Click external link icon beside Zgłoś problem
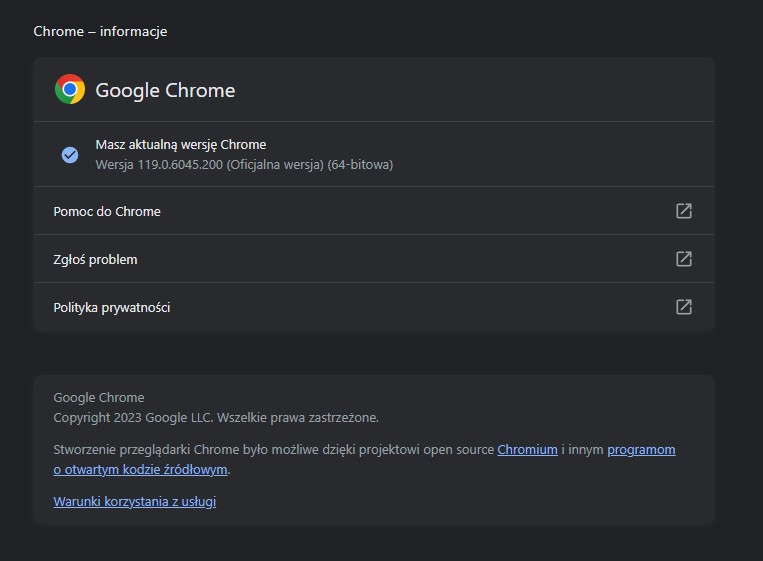Screen dimensions: 763x561 coord(684,259)
